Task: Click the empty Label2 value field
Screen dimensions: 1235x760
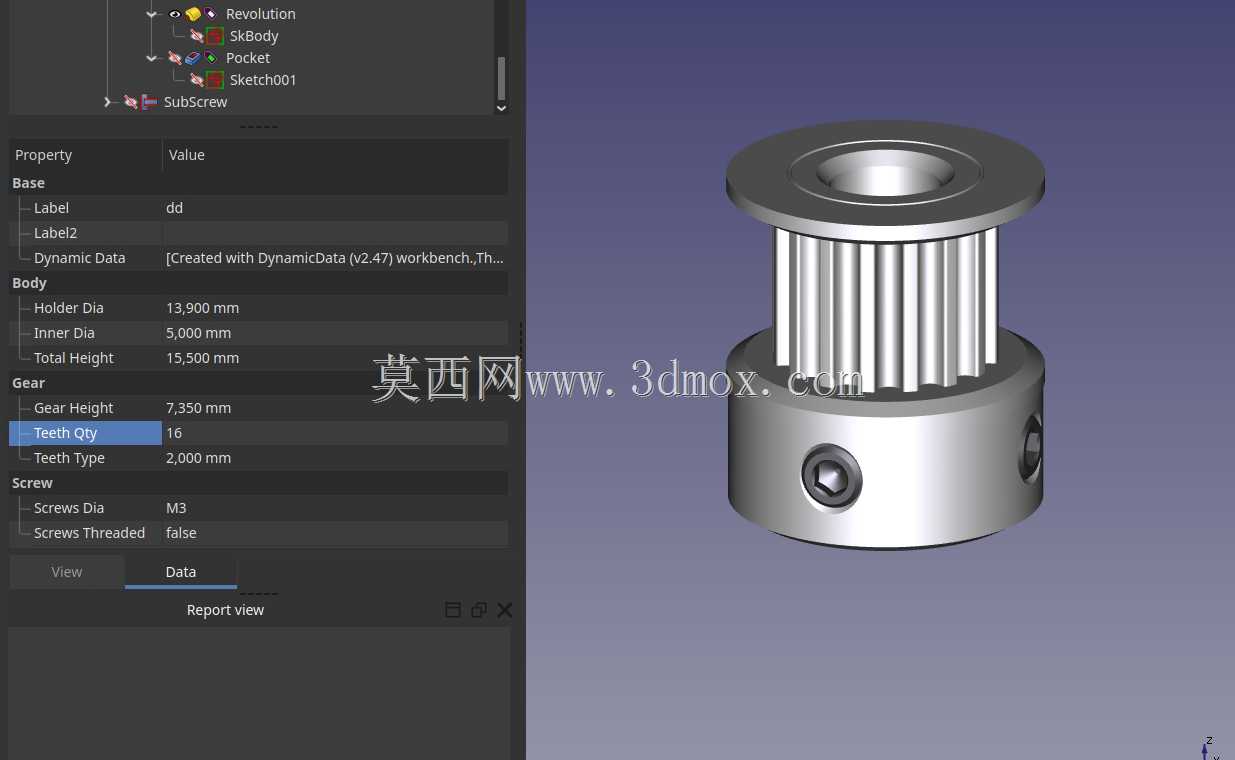Action: (x=335, y=233)
